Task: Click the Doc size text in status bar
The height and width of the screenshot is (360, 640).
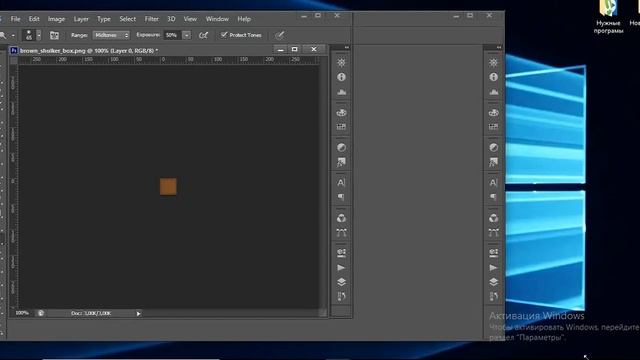Action: click(91, 313)
